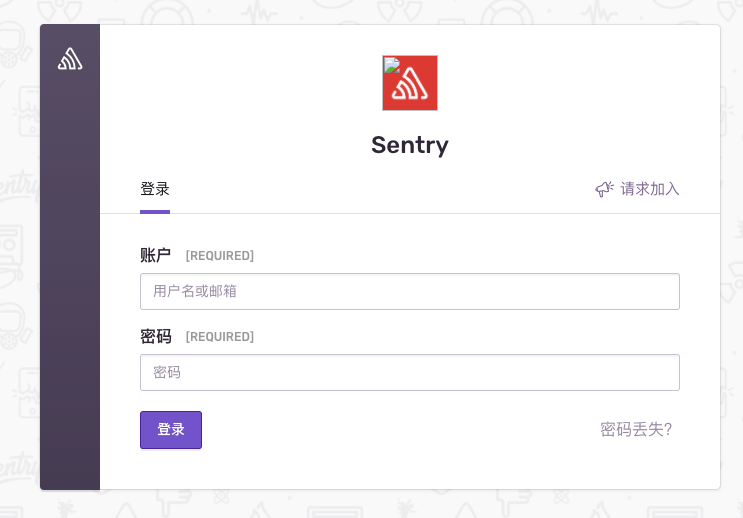
Task: Click the 密码 label above the password field
Action: click(x=156, y=336)
